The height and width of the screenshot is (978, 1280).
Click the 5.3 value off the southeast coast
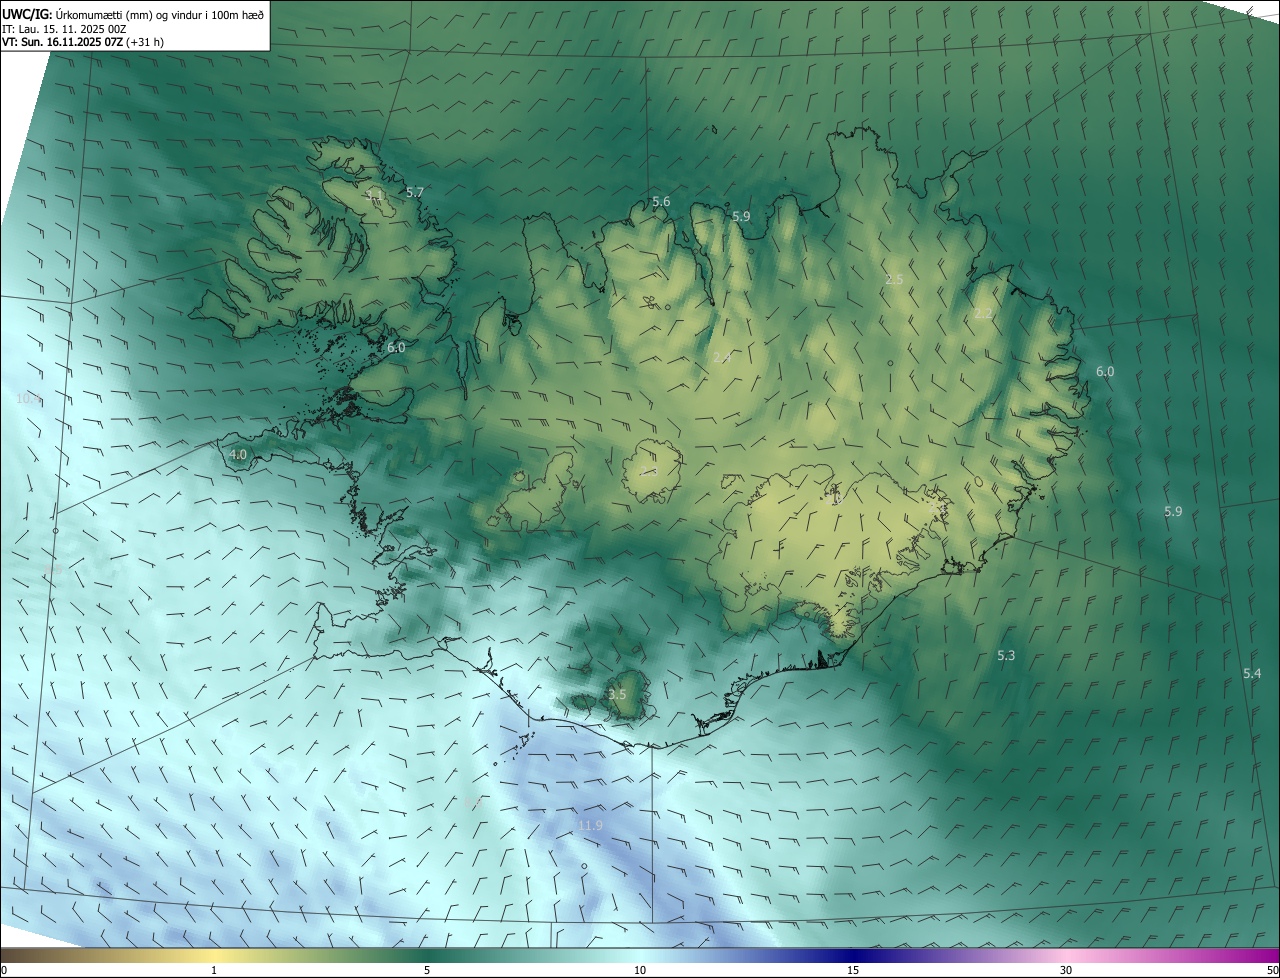[1006, 655]
